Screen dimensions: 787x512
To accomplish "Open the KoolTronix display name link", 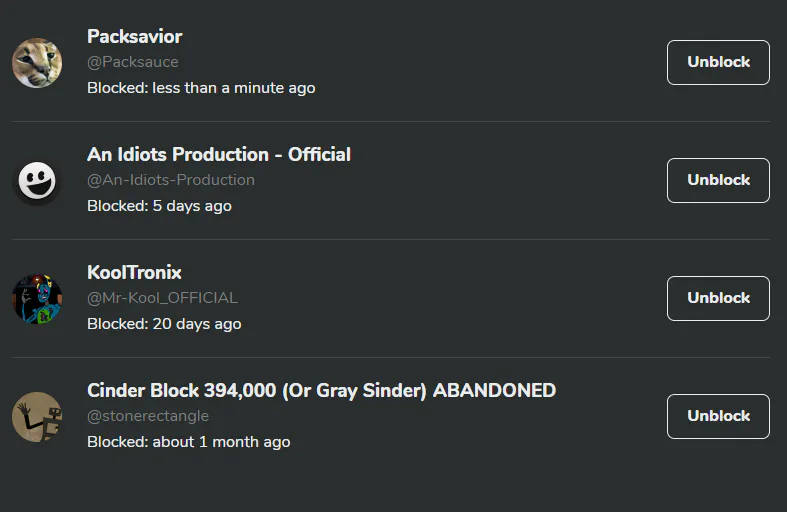I will (x=134, y=273).
